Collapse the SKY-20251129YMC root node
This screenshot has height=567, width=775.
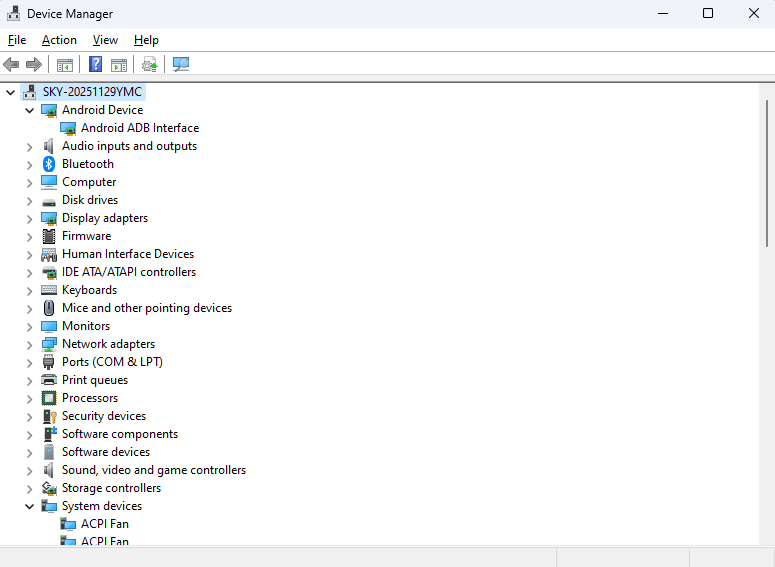pos(10,92)
